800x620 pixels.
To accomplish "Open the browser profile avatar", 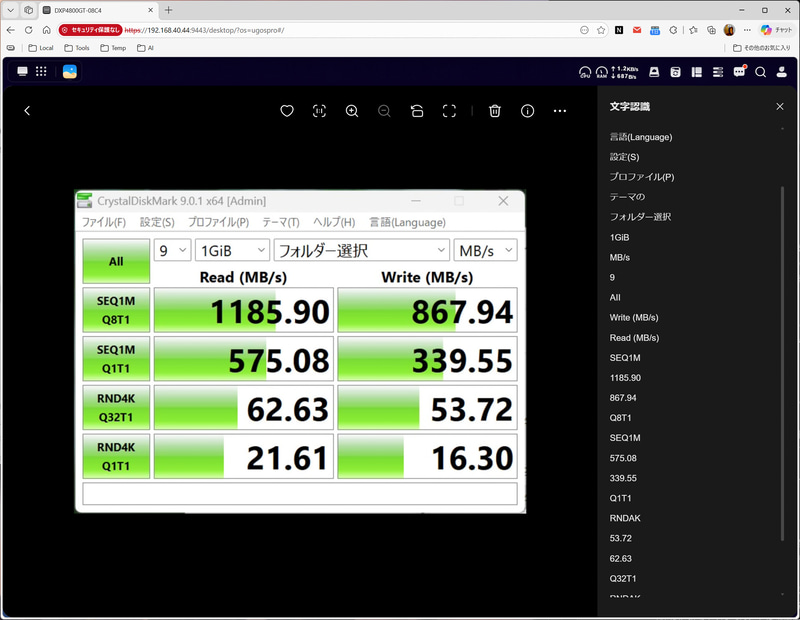I will click(729, 30).
